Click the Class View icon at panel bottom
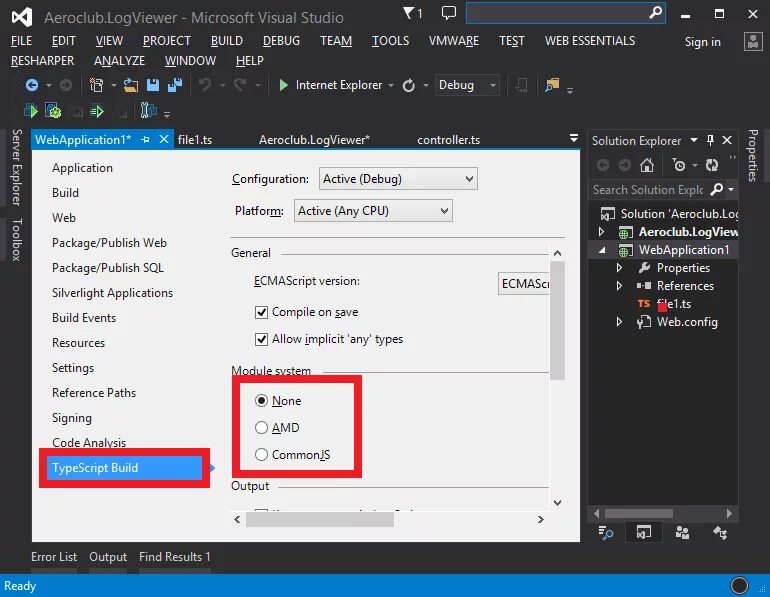 pyautogui.click(x=720, y=533)
